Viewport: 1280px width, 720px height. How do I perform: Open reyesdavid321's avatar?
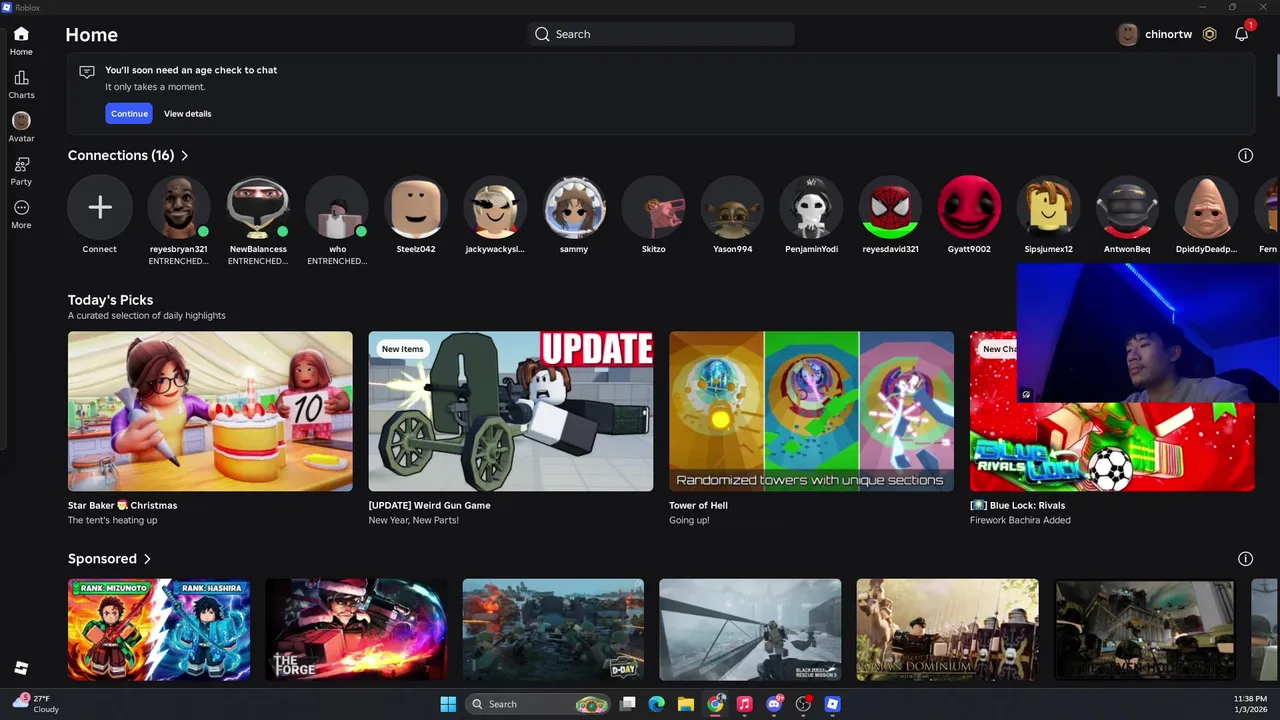pyautogui.click(x=890, y=208)
